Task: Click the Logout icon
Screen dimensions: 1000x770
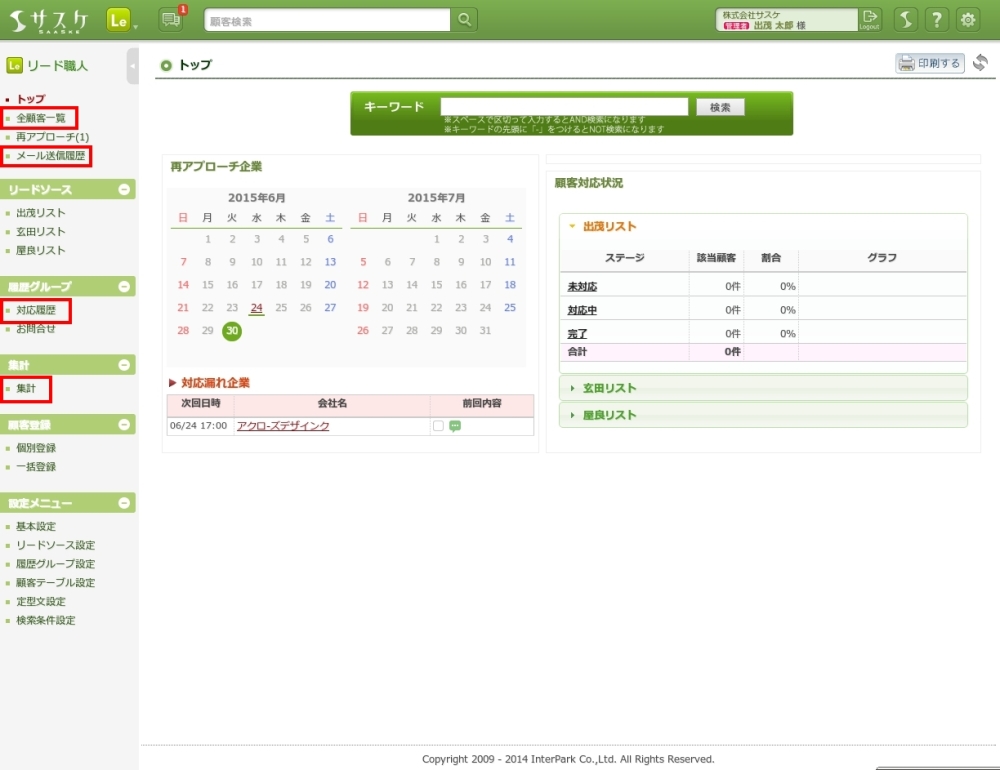Action: pos(870,19)
